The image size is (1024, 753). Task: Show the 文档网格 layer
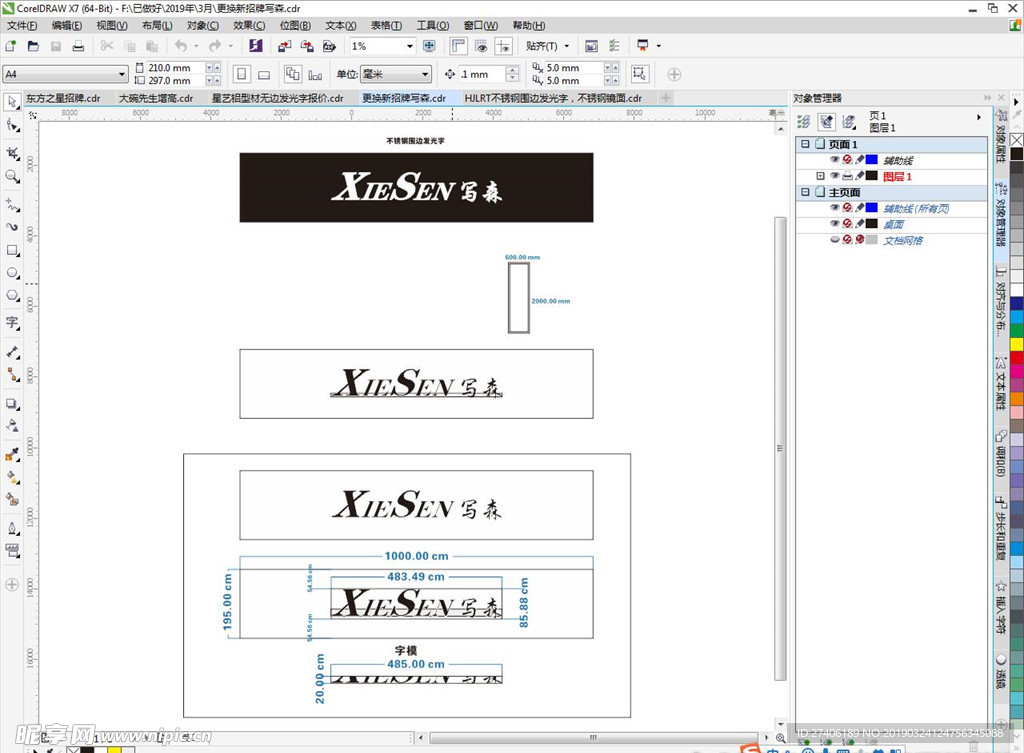(834, 241)
